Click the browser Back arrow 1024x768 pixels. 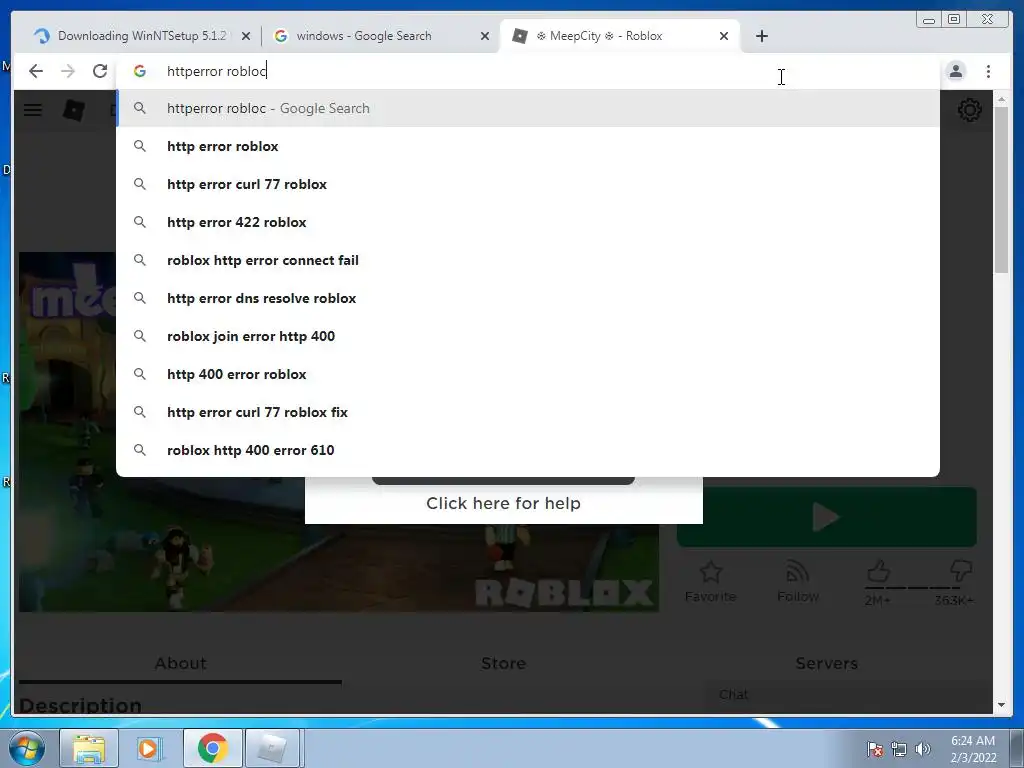pos(36,71)
